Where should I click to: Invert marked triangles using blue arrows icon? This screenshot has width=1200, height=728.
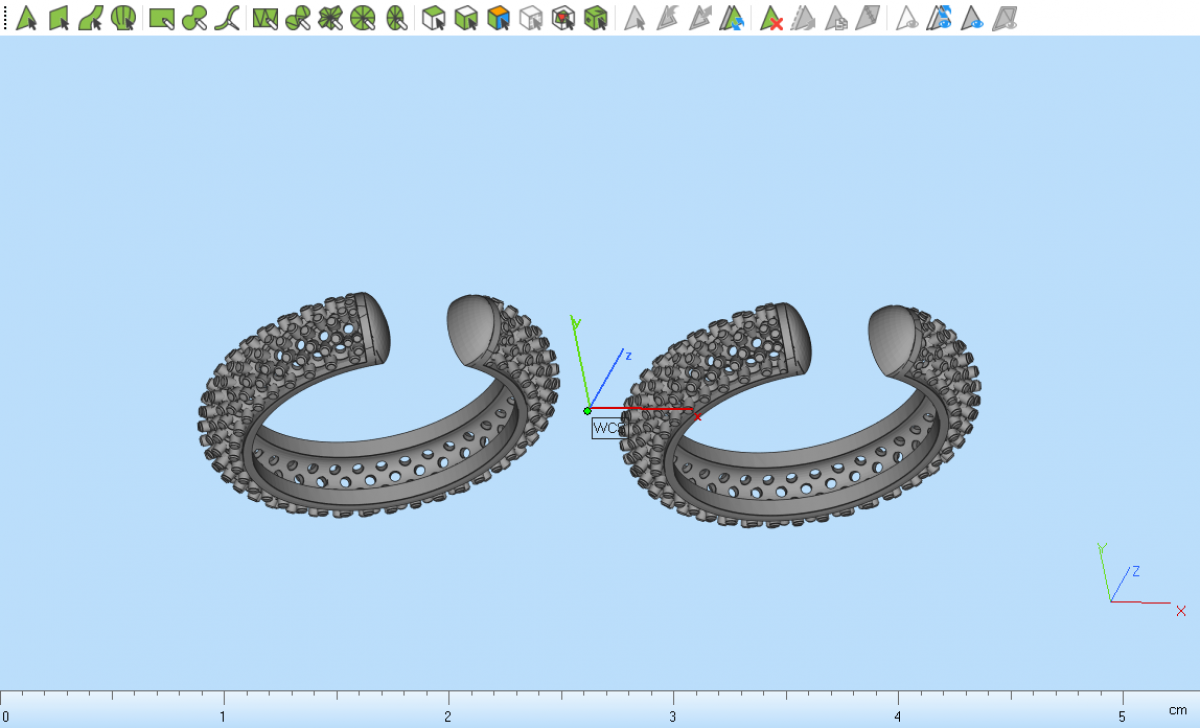[734, 17]
